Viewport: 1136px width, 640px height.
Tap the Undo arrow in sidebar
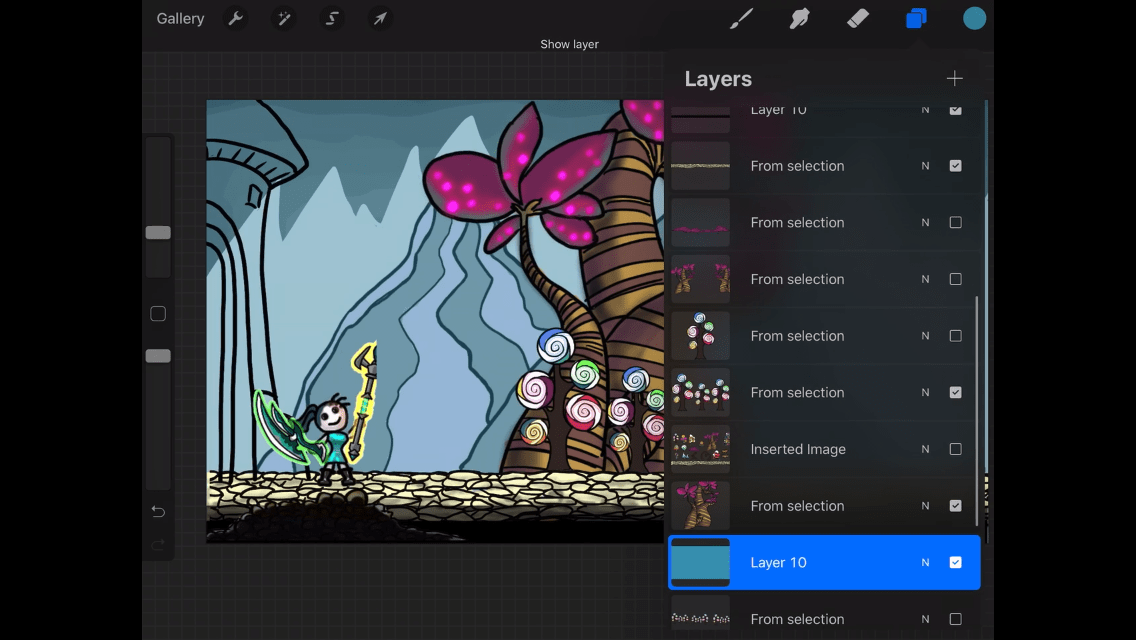pyautogui.click(x=158, y=512)
